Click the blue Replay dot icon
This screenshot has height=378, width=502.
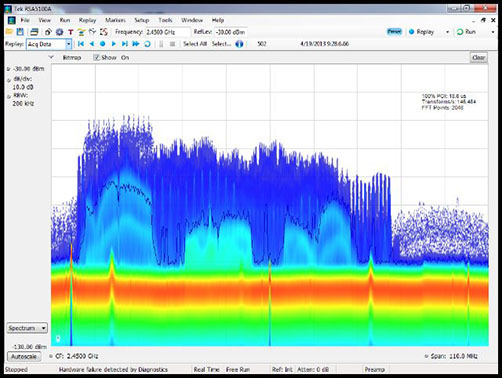click(x=411, y=32)
